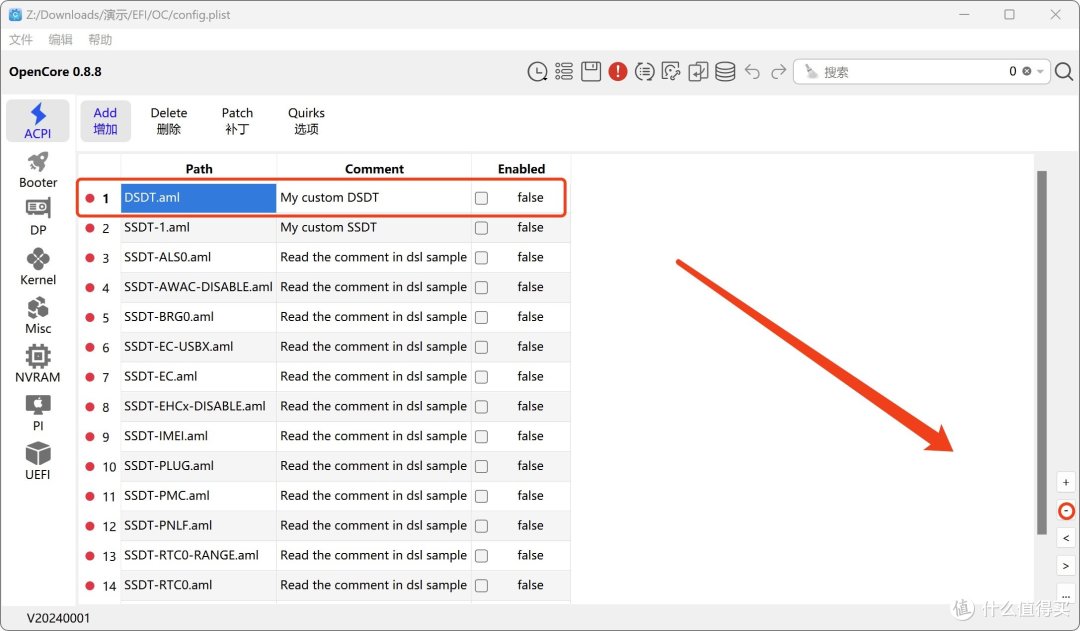Screen dimensions: 1080x631
Task: Select the SSDT-IMEI.aml path cell
Action: tap(198, 436)
